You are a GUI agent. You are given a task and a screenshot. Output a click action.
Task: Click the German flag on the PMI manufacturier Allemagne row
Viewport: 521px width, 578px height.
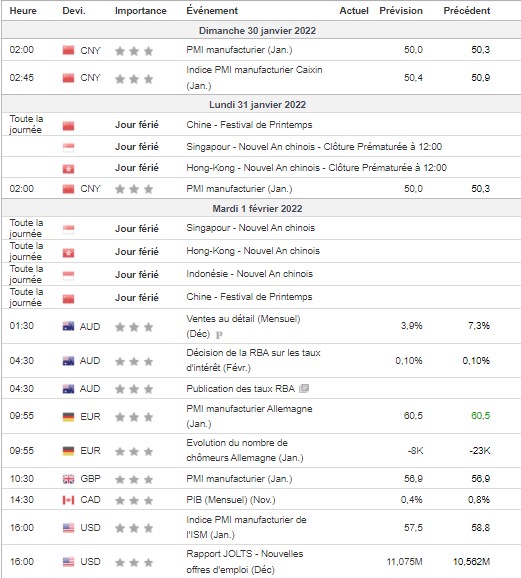click(x=68, y=417)
